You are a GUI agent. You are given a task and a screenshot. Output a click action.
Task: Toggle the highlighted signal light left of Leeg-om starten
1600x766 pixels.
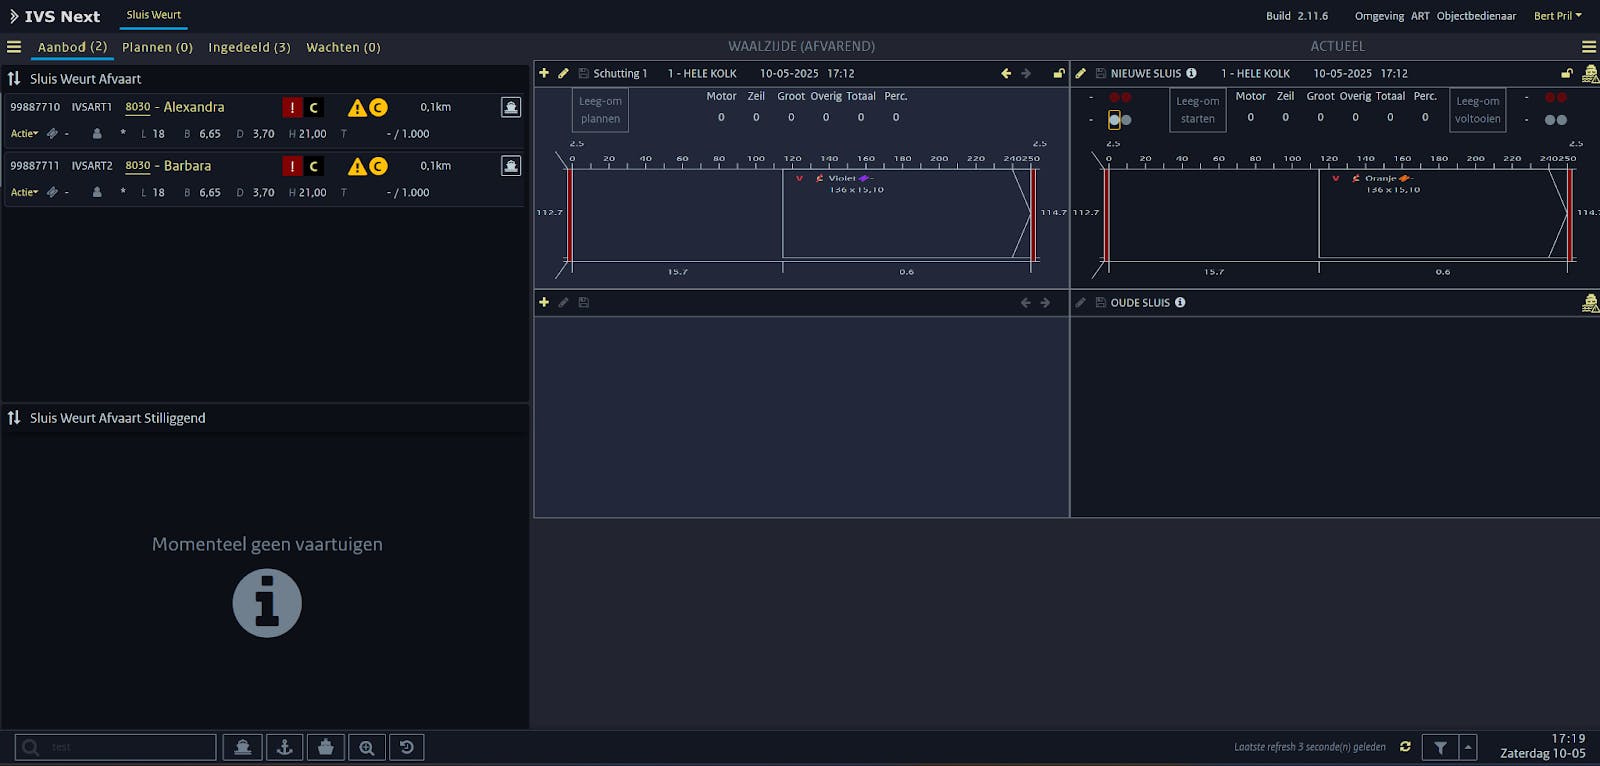pos(1114,120)
